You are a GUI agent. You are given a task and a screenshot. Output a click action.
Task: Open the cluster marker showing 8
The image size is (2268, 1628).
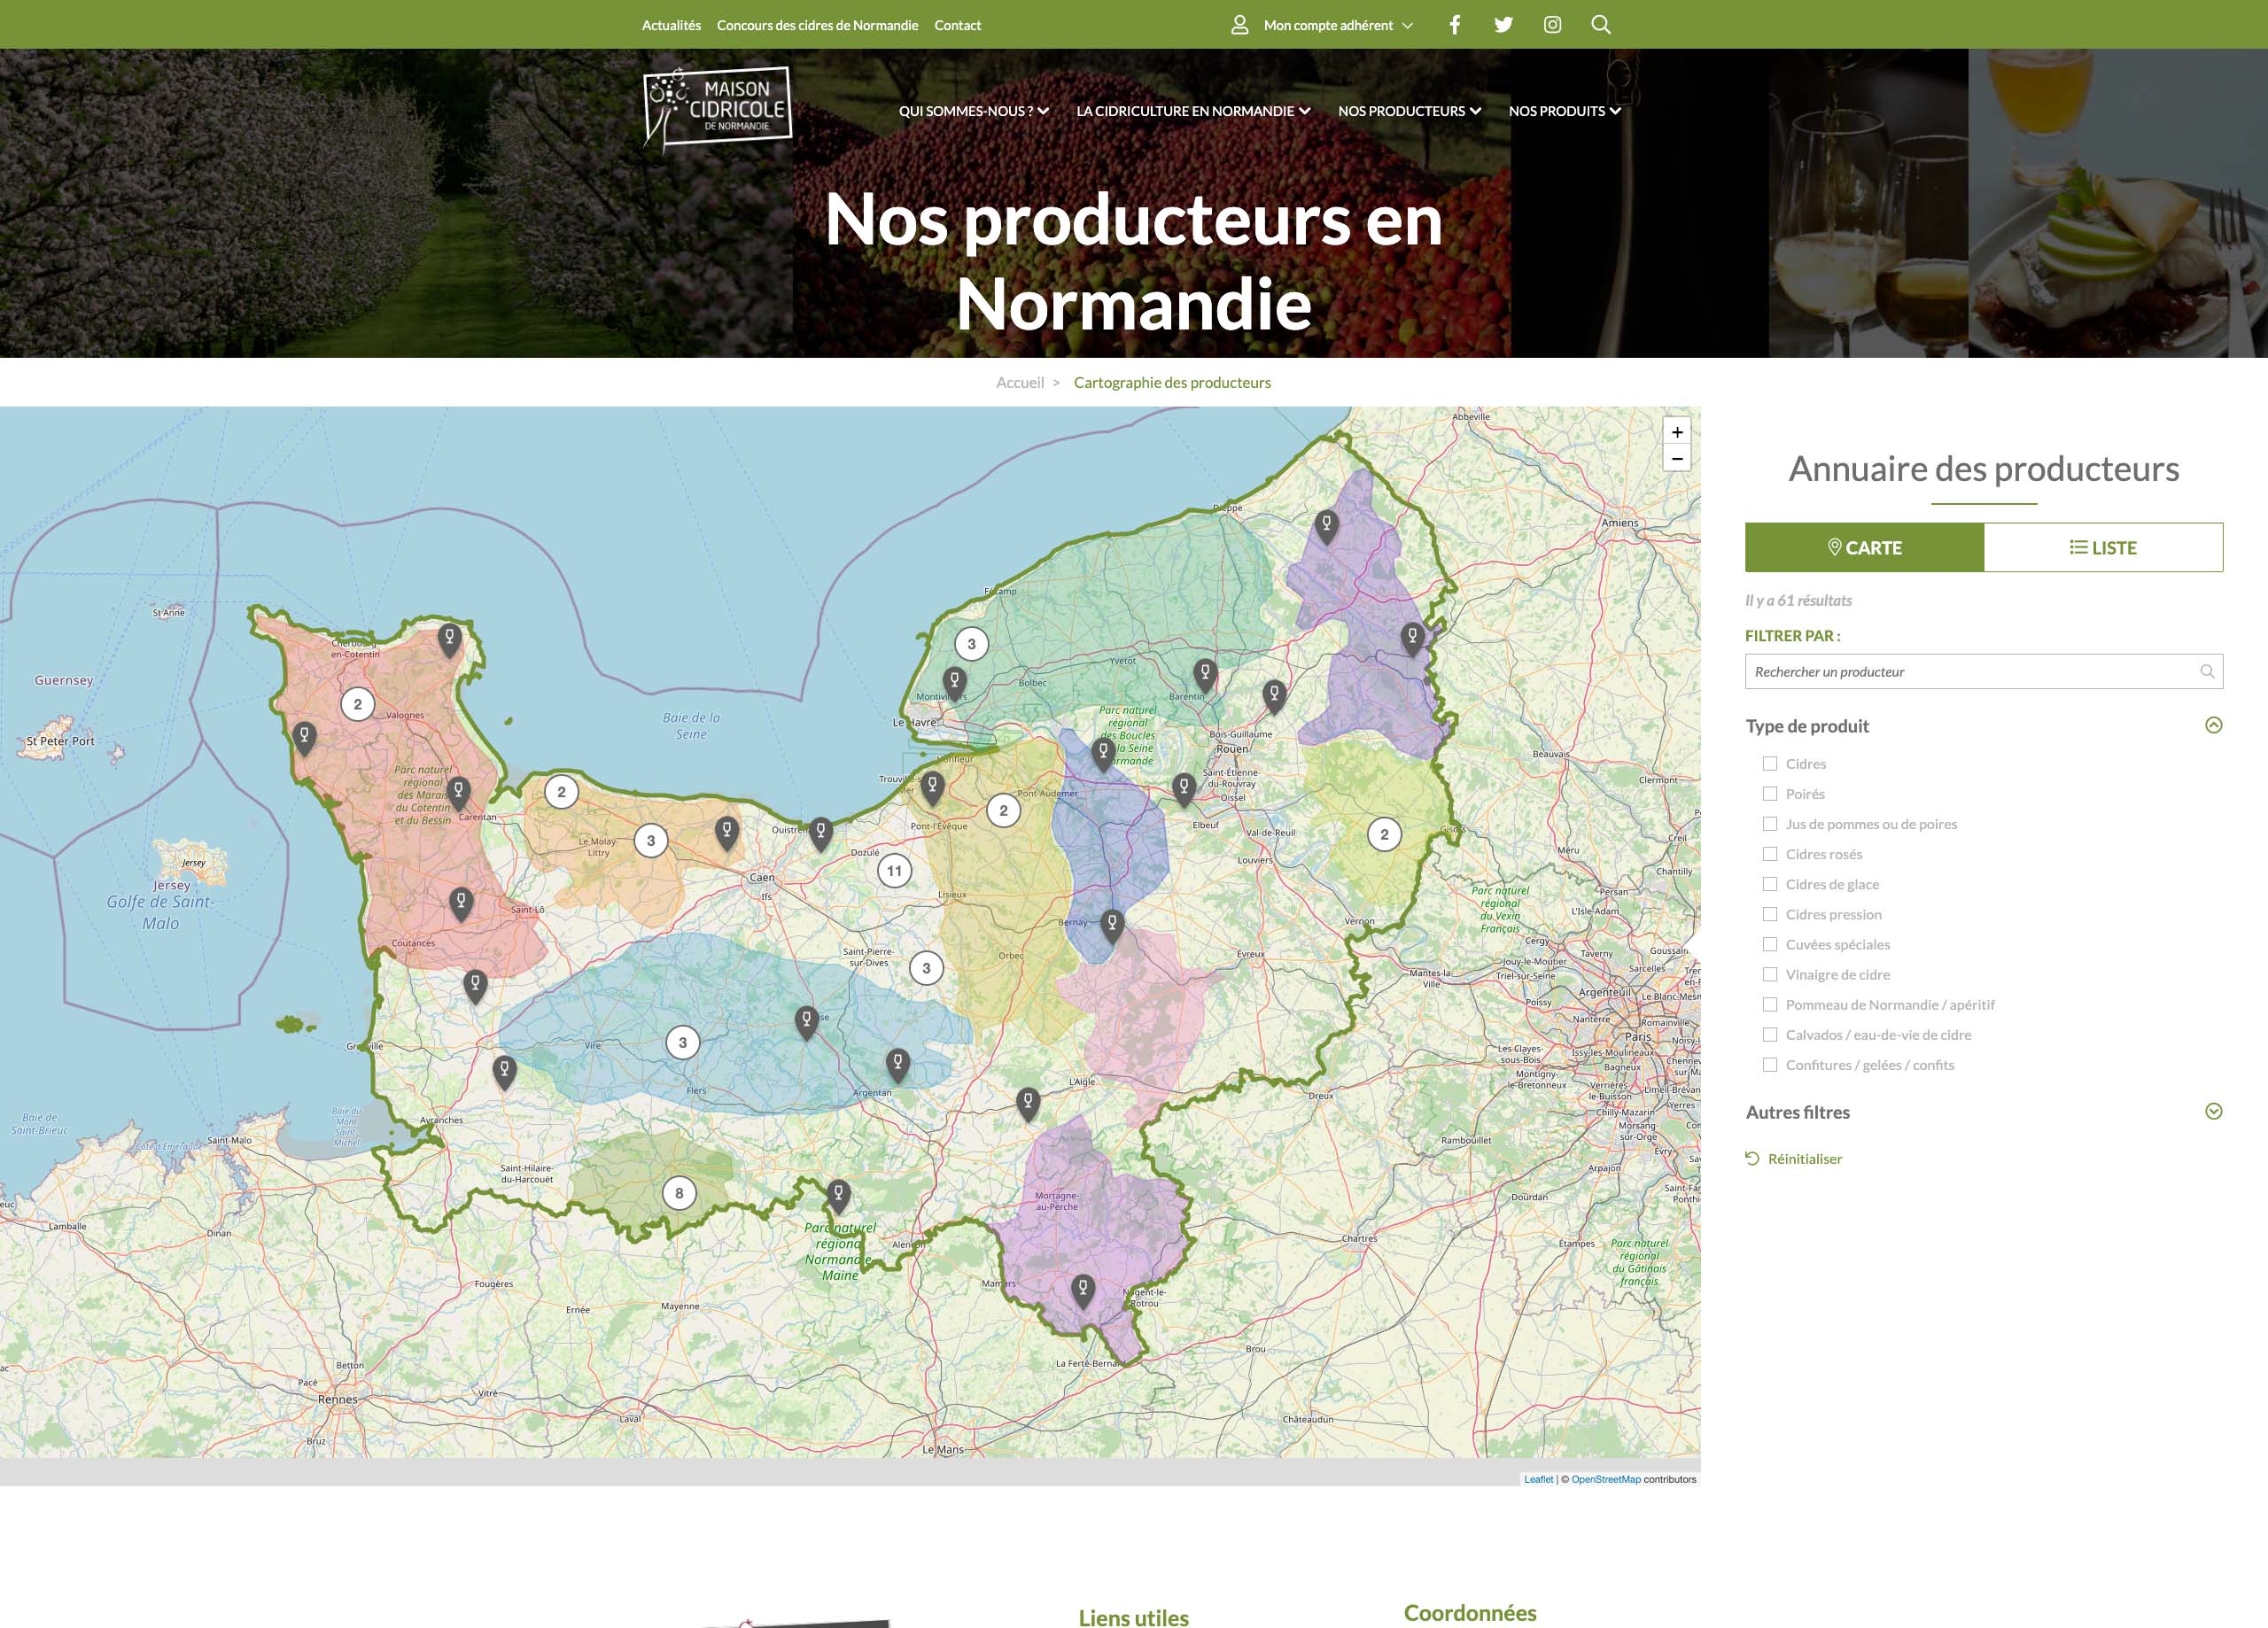679,1193
